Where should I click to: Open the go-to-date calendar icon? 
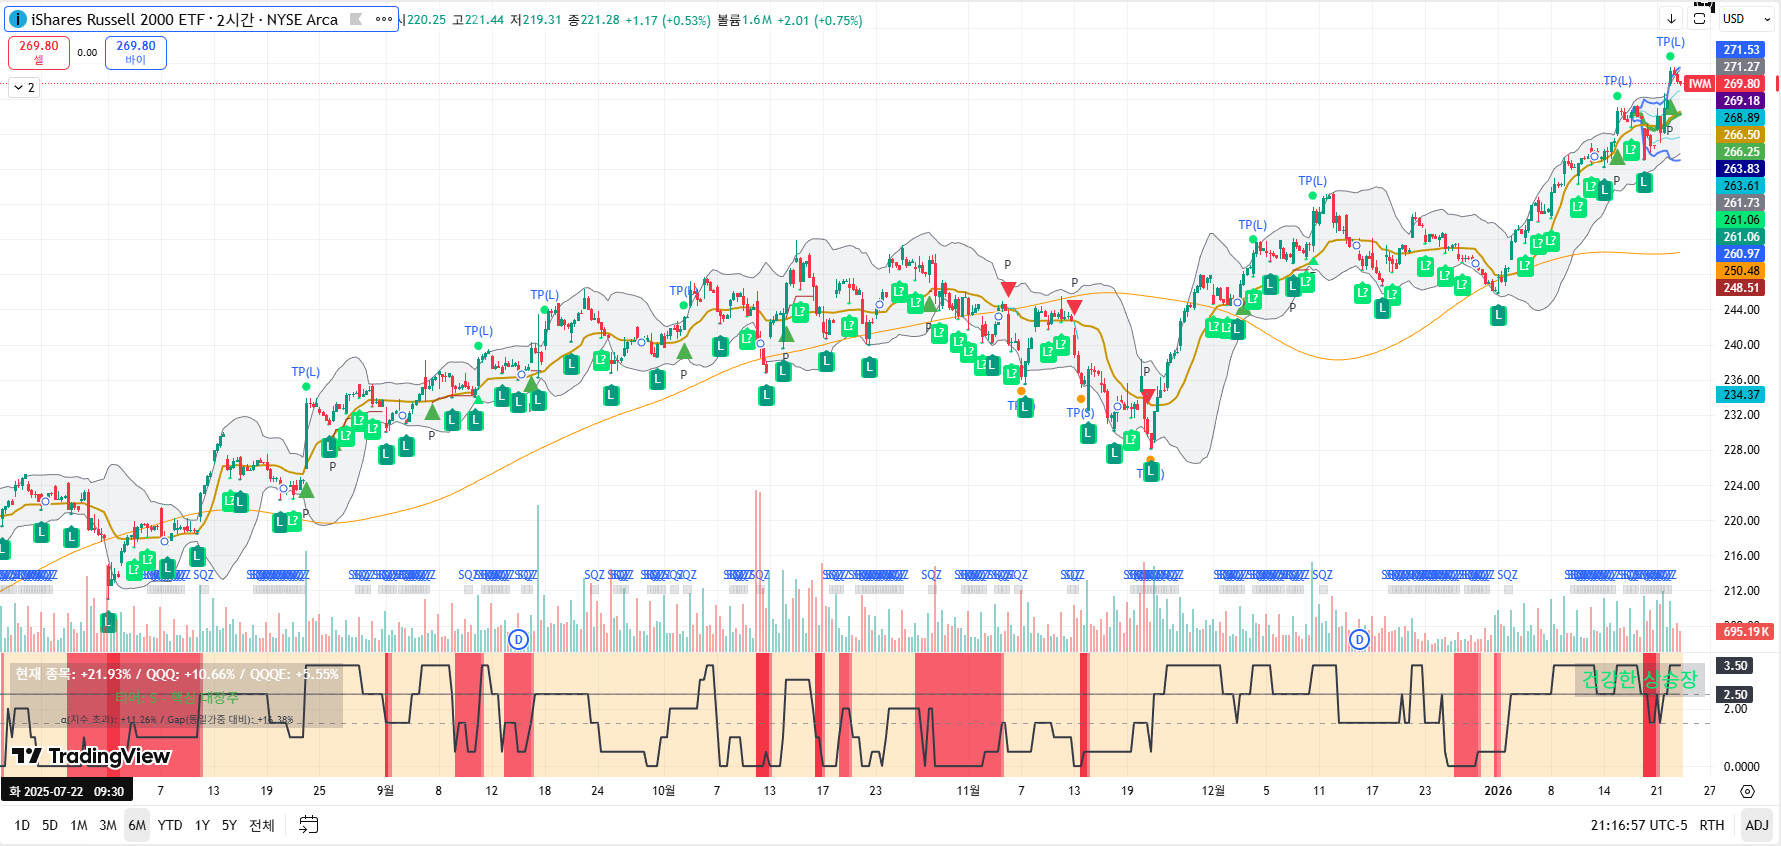[x=309, y=825]
